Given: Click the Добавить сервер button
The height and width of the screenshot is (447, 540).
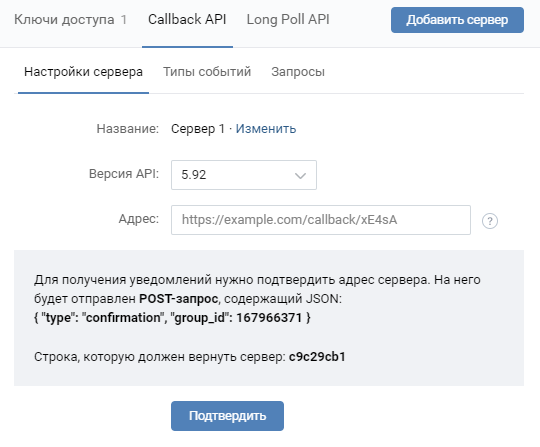Looking at the screenshot, I should click(457, 20).
